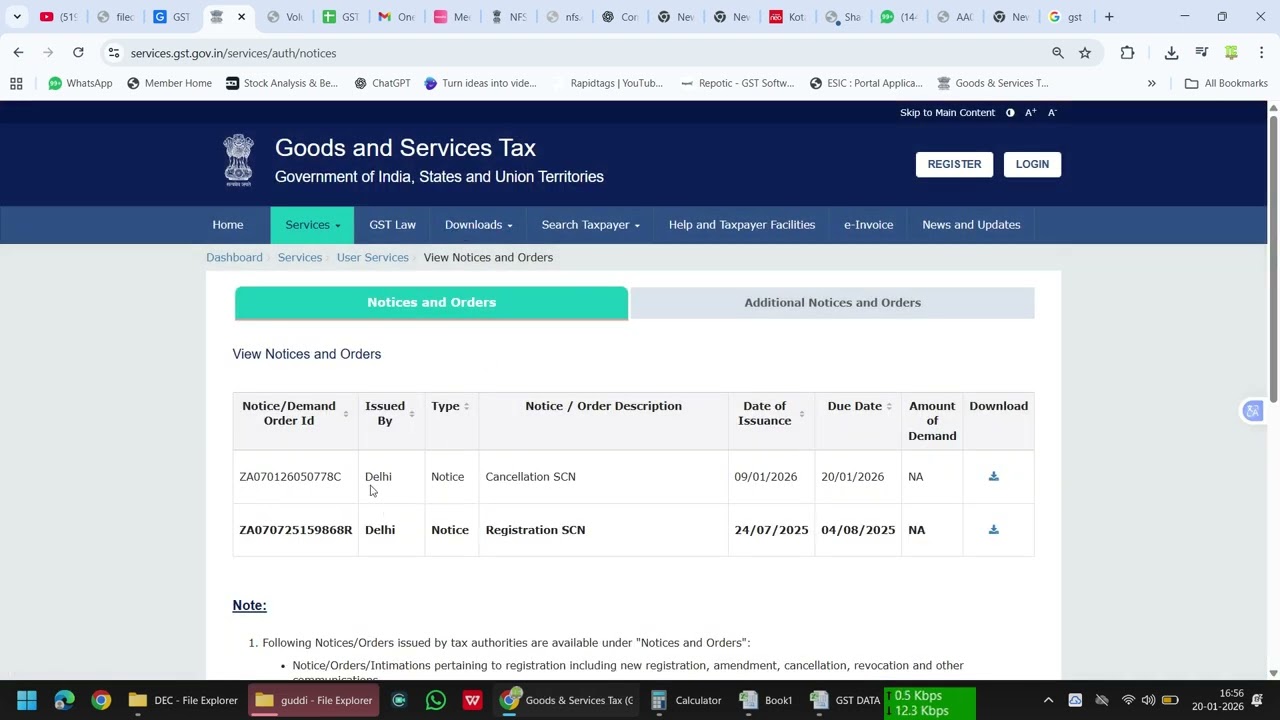Open the Home menu item
The image size is (1280, 720).
pos(228,225)
